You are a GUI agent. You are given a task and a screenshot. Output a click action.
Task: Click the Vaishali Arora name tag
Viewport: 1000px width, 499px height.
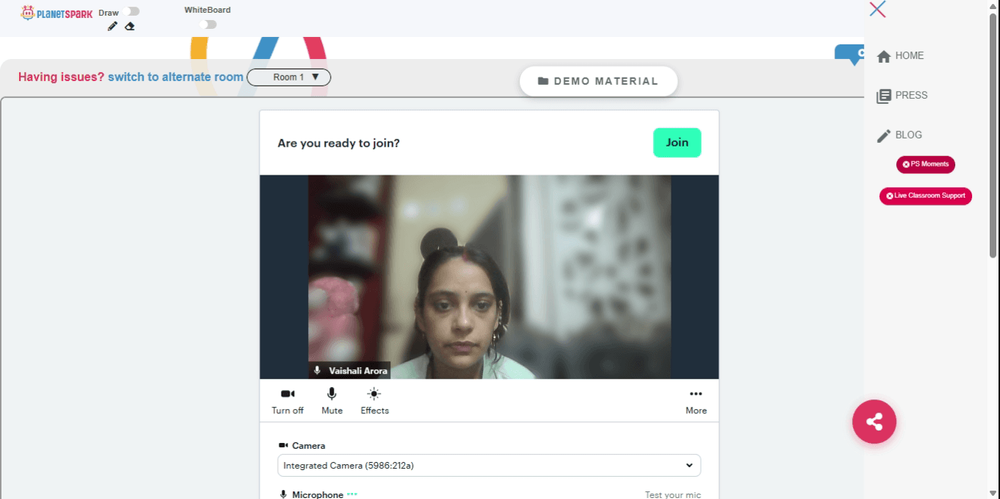[x=349, y=370]
